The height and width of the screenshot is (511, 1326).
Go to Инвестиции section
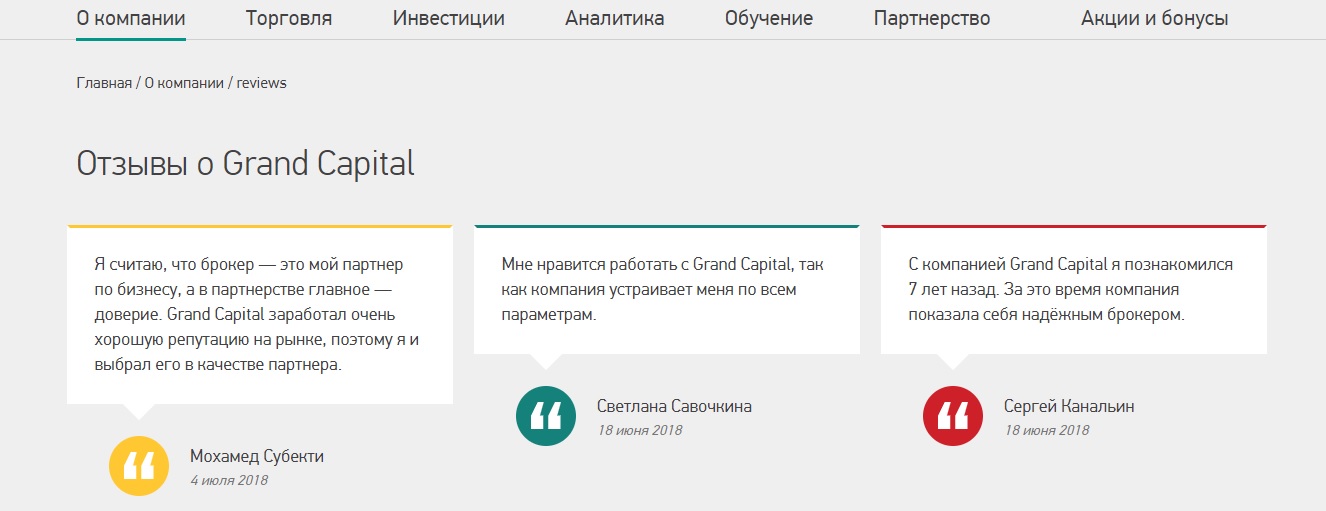pyautogui.click(x=449, y=18)
